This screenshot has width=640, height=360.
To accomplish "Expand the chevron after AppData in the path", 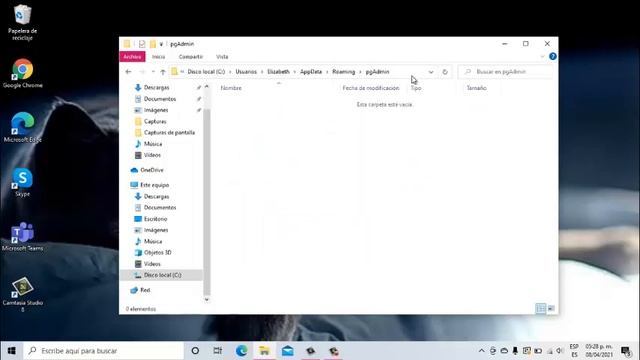I will click(x=327, y=72).
